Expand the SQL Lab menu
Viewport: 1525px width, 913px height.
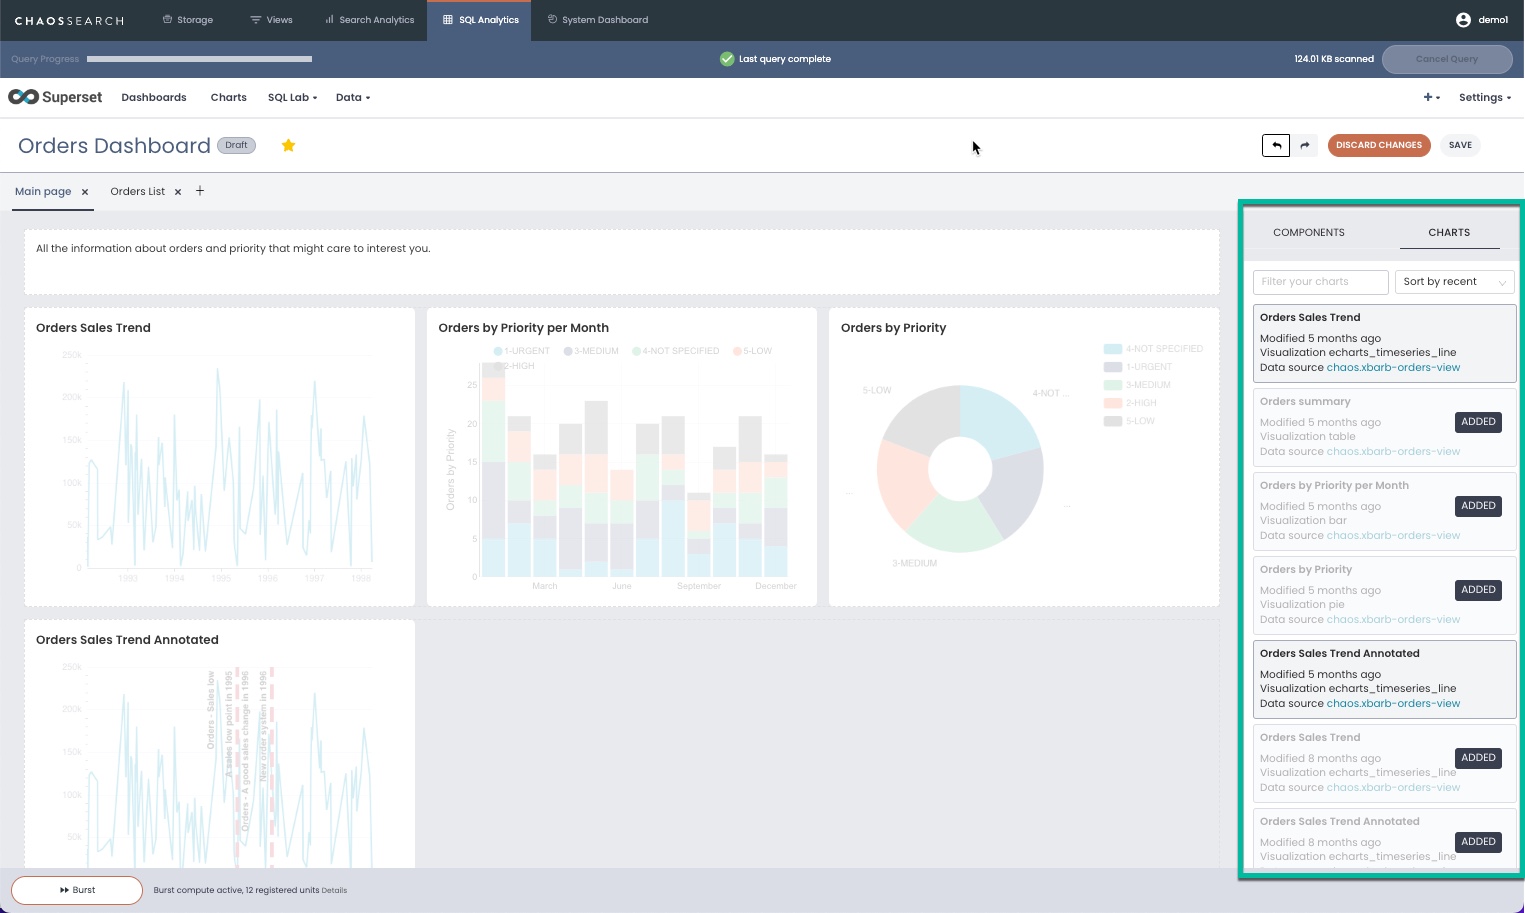[292, 97]
